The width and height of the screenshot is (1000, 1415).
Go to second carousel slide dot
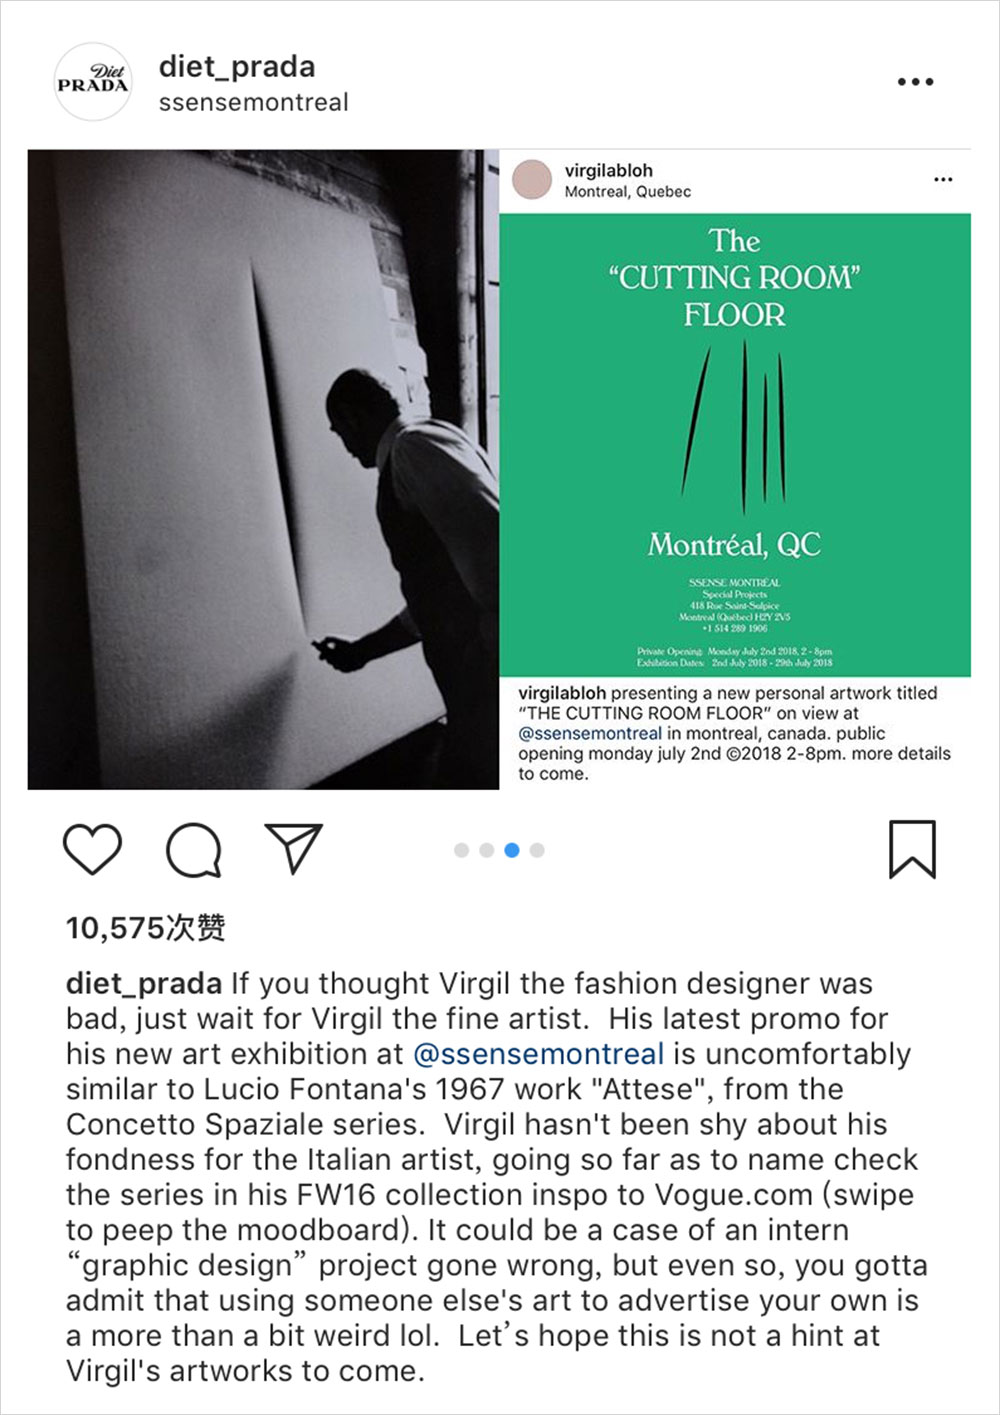click(486, 850)
